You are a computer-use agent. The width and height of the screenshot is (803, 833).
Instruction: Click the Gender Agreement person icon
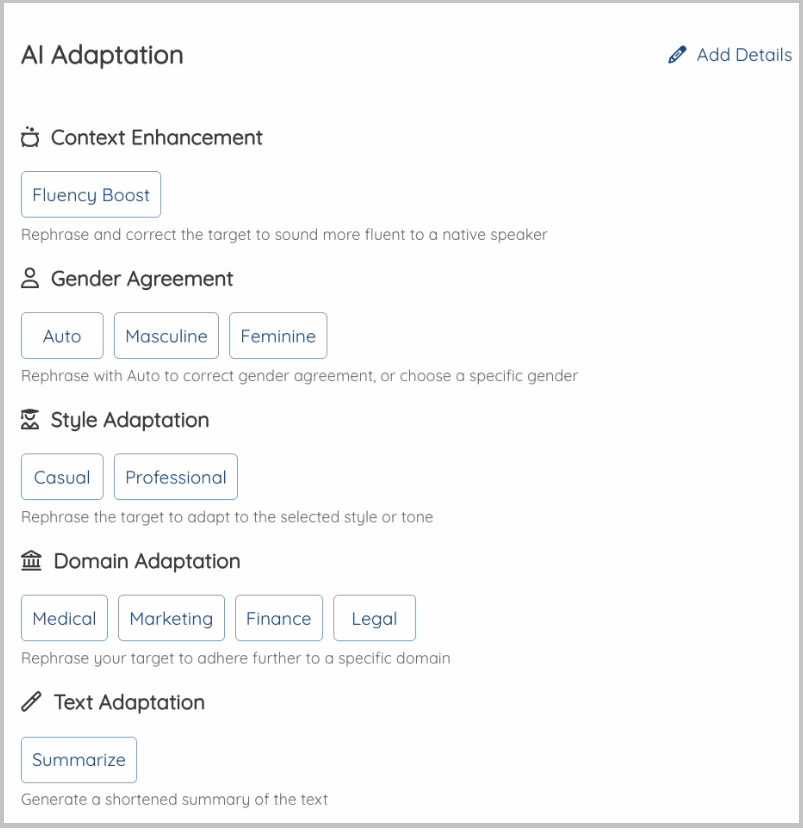click(30, 279)
